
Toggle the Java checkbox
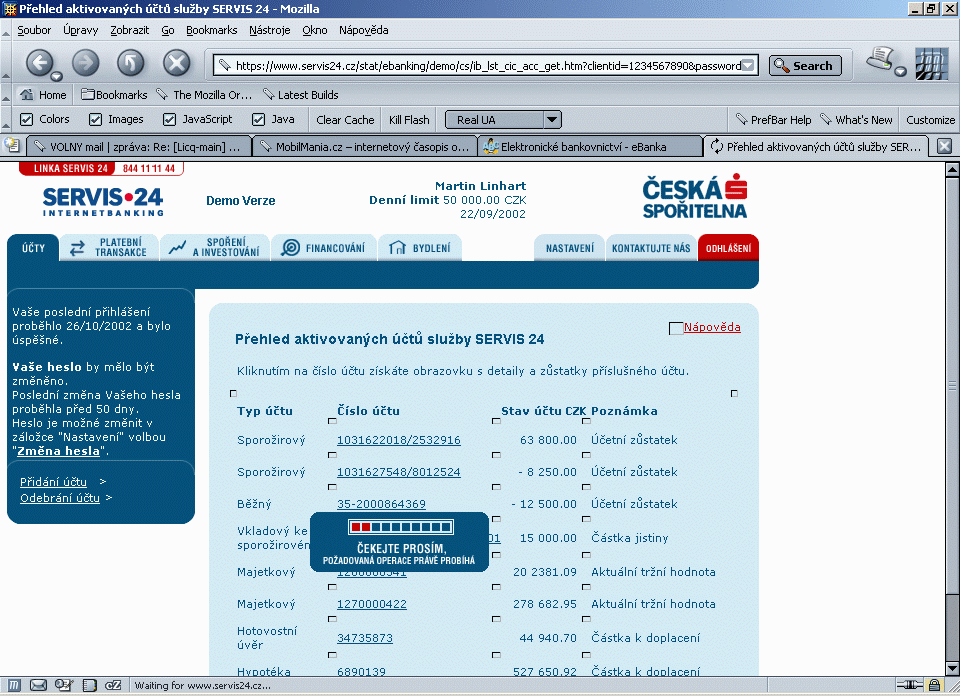pyautogui.click(x=258, y=119)
